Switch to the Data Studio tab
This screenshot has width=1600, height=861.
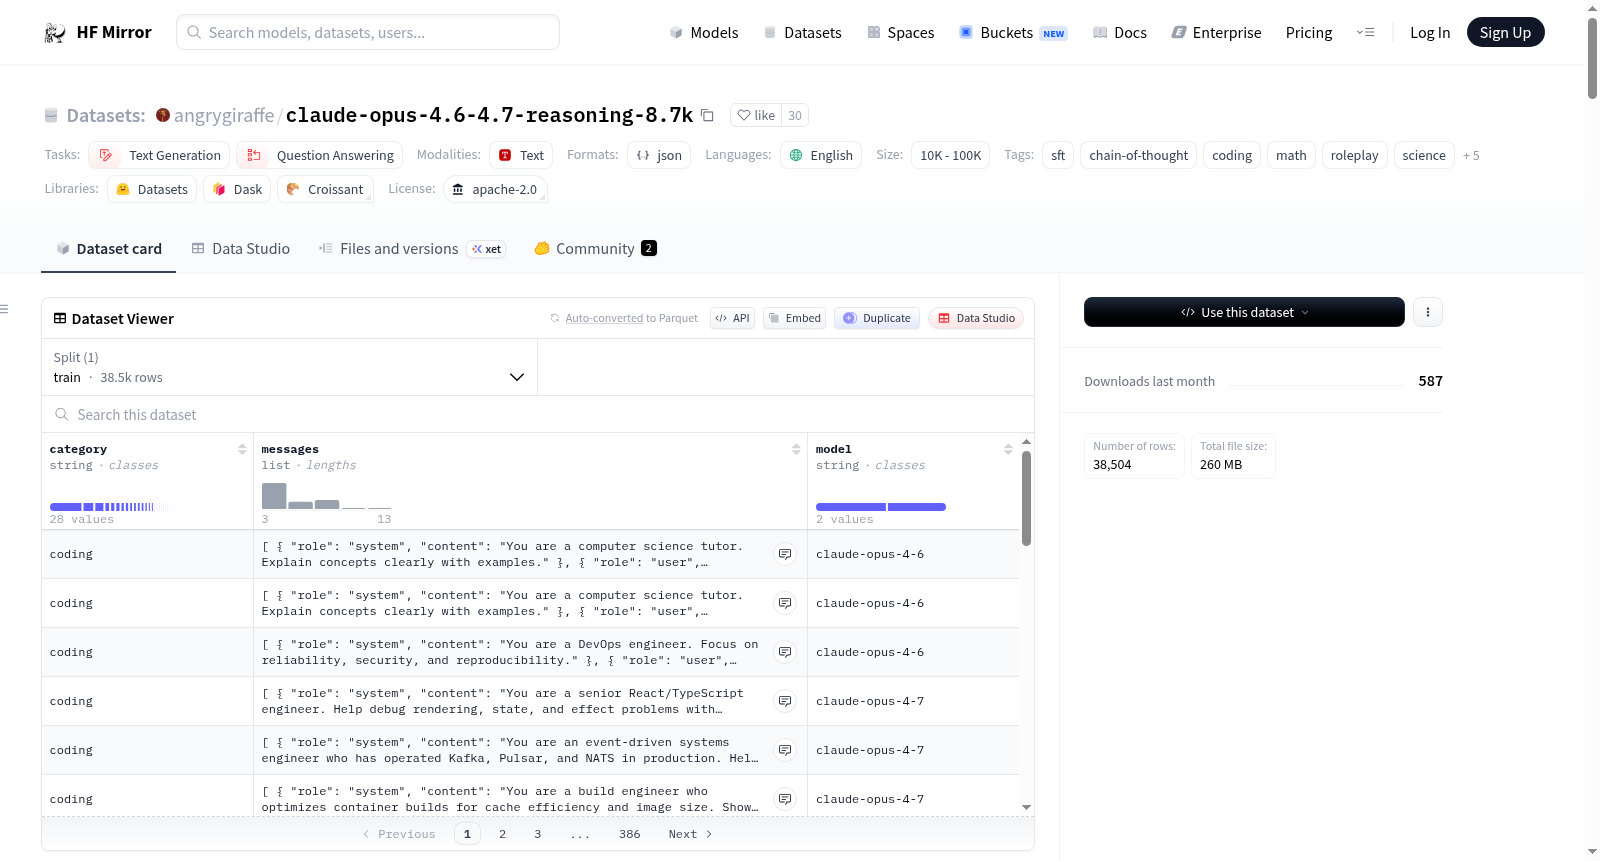pos(241,249)
